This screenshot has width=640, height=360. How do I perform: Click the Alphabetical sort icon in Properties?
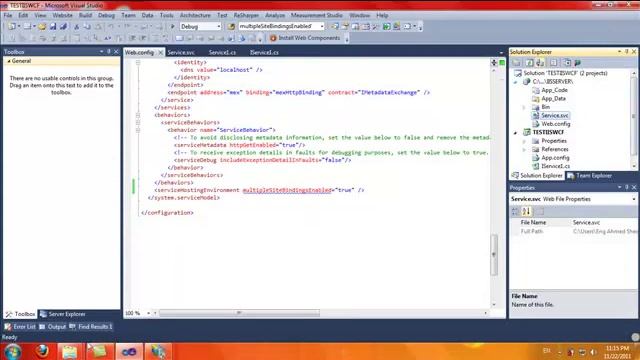(x=526, y=211)
